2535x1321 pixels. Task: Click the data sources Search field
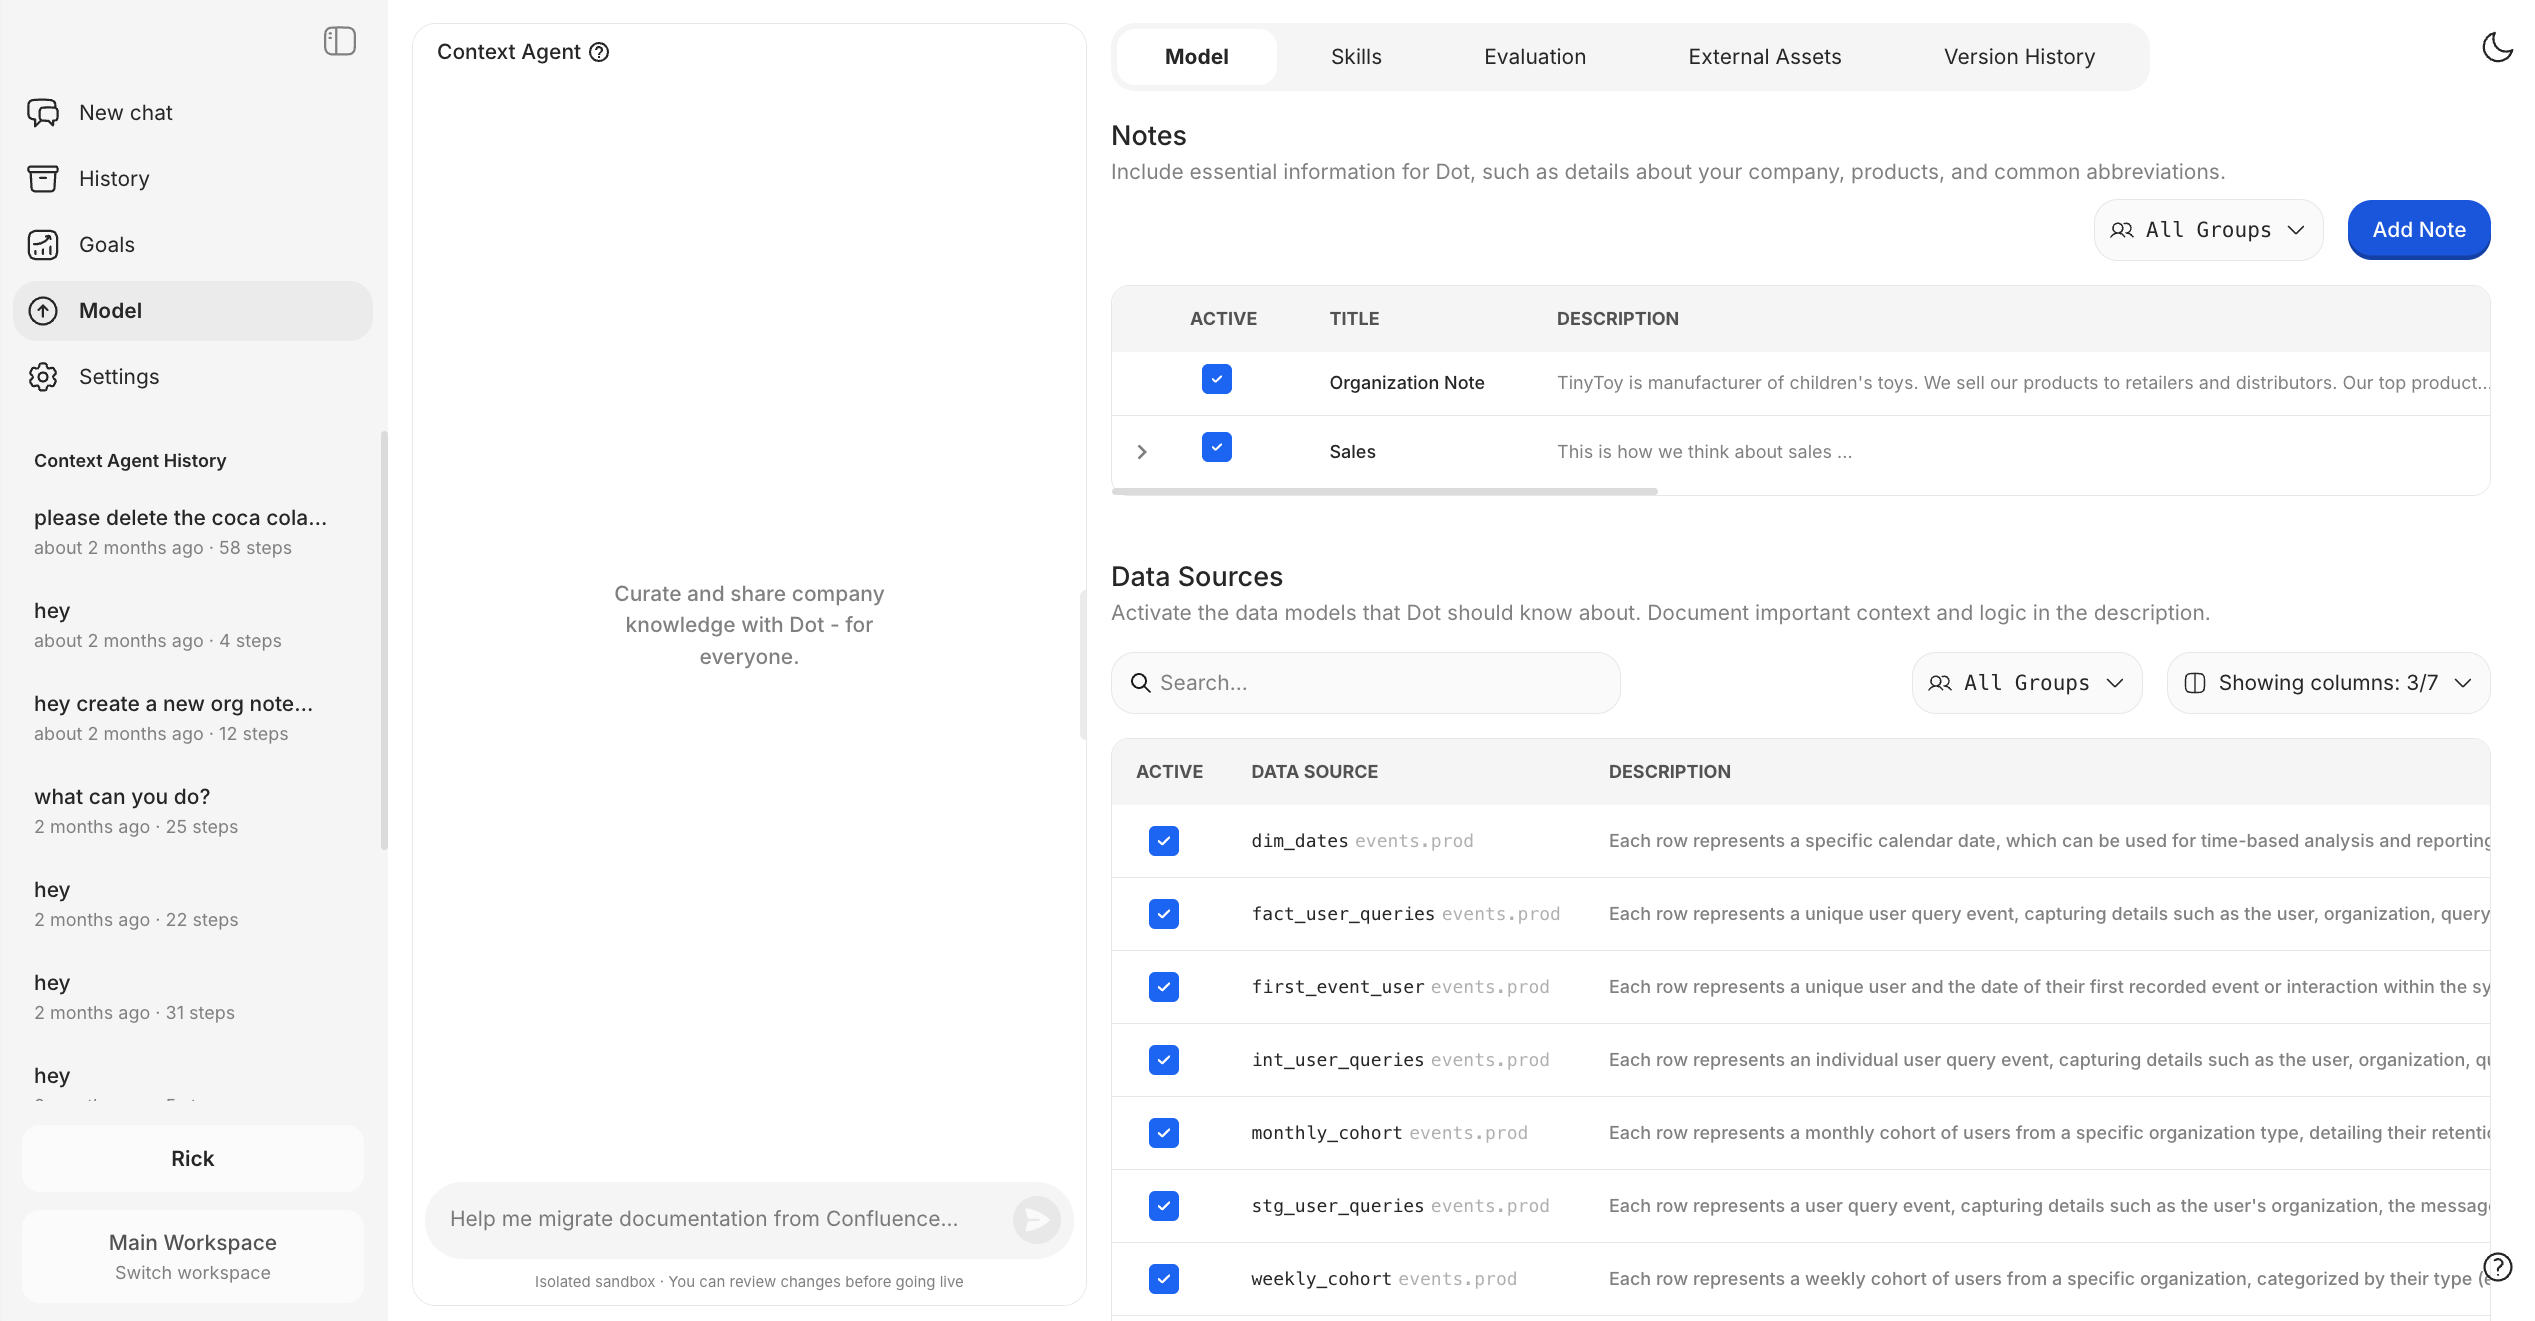point(1365,683)
